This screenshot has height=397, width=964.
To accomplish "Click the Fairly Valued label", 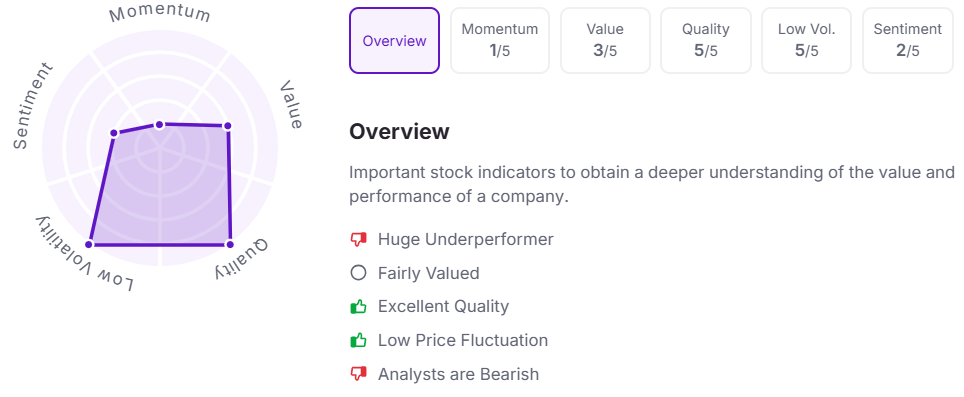I will (x=429, y=273).
